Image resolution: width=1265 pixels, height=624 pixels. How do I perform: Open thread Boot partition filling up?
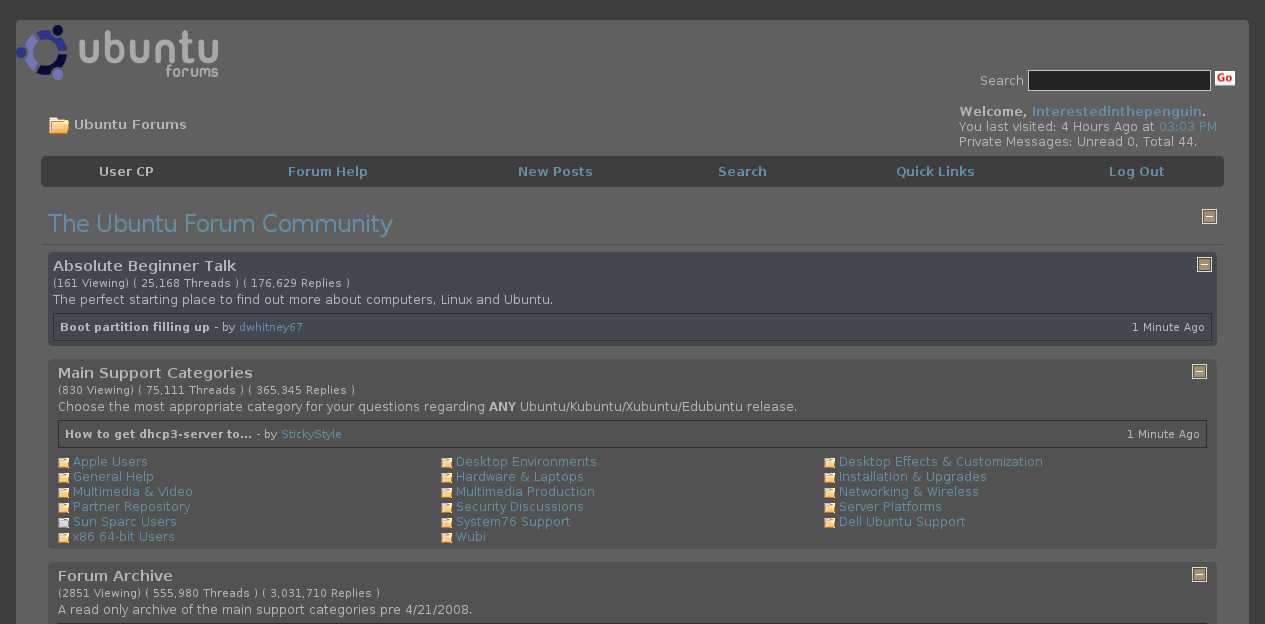135,327
